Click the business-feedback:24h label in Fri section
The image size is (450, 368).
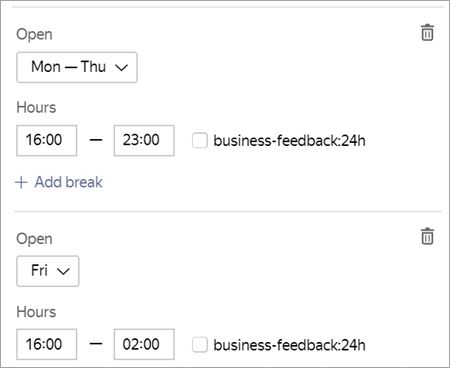coord(289,345)
